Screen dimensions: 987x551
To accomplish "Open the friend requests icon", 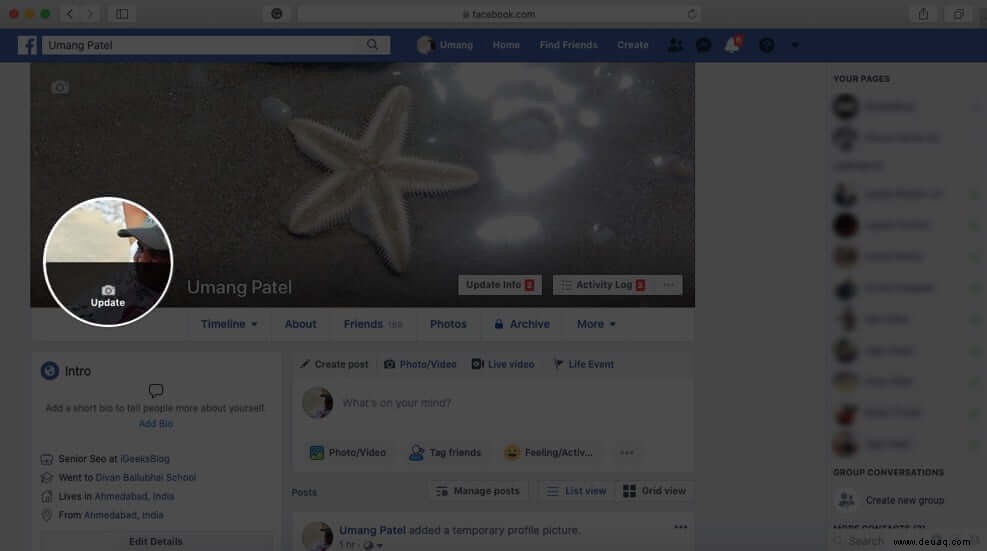I will [675, 45].
